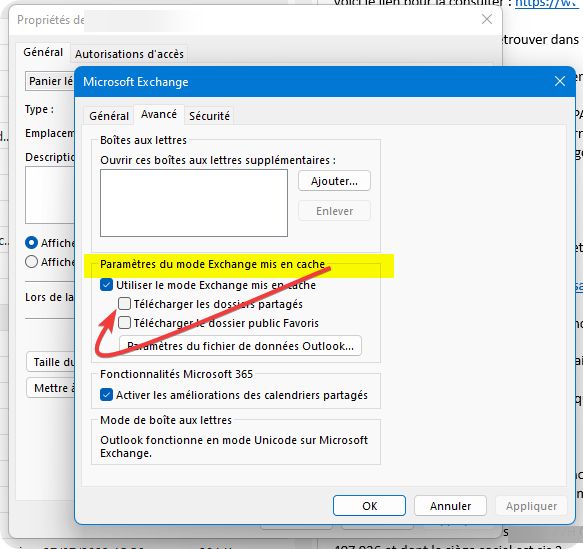This screenshot has height=549, width=583.
Task: Click the OK button
Action: pyautogui.click(x=369, y=506)
